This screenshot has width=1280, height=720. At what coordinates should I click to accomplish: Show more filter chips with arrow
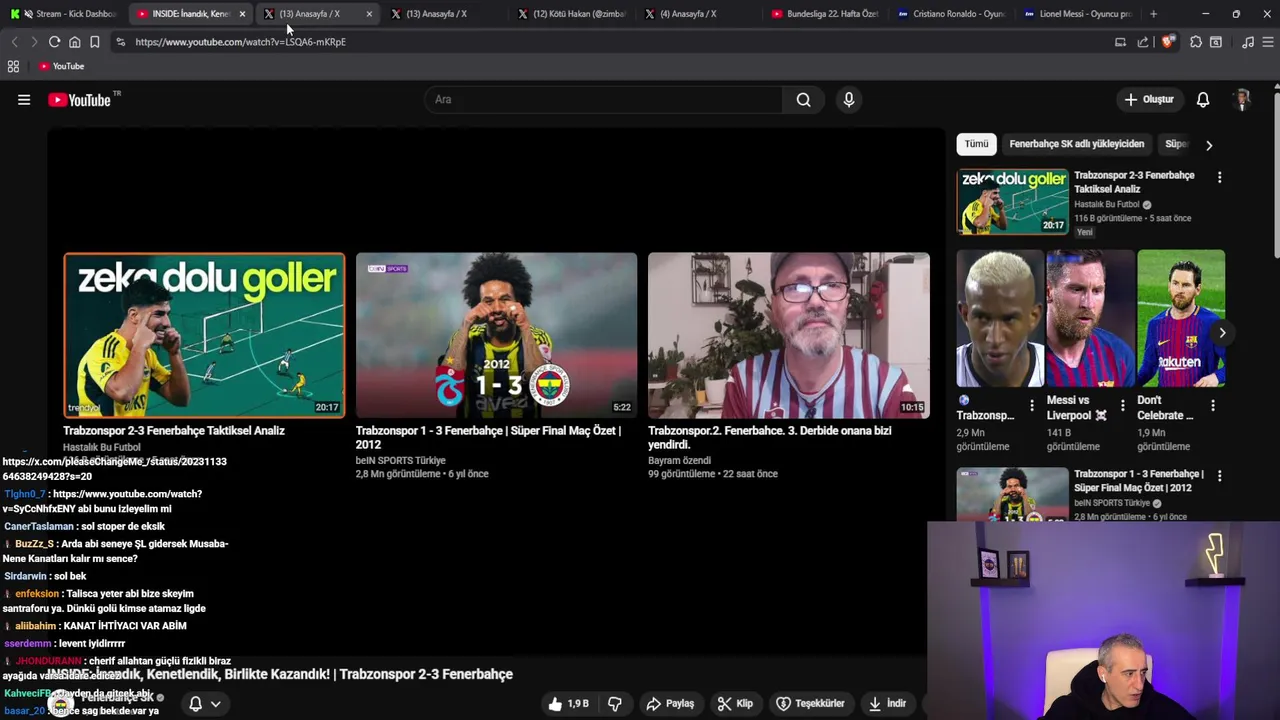coord(1209,145)
